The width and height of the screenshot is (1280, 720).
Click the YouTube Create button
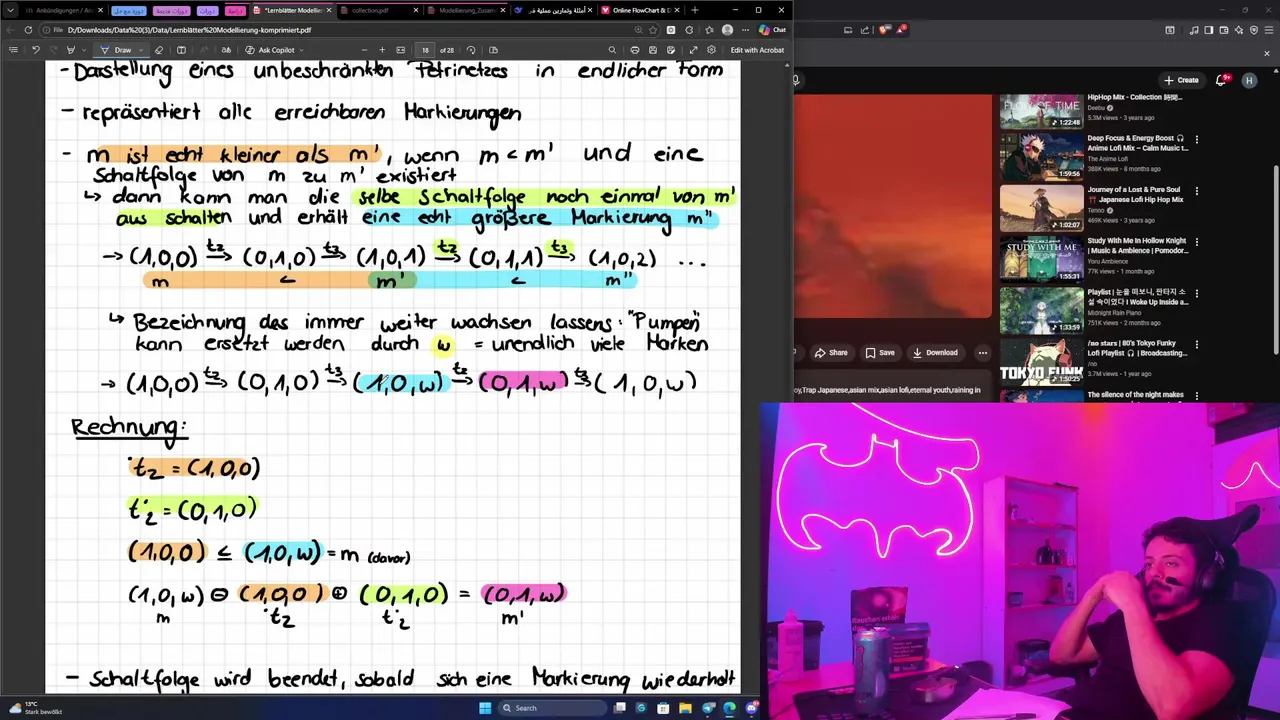(1181, 79)
